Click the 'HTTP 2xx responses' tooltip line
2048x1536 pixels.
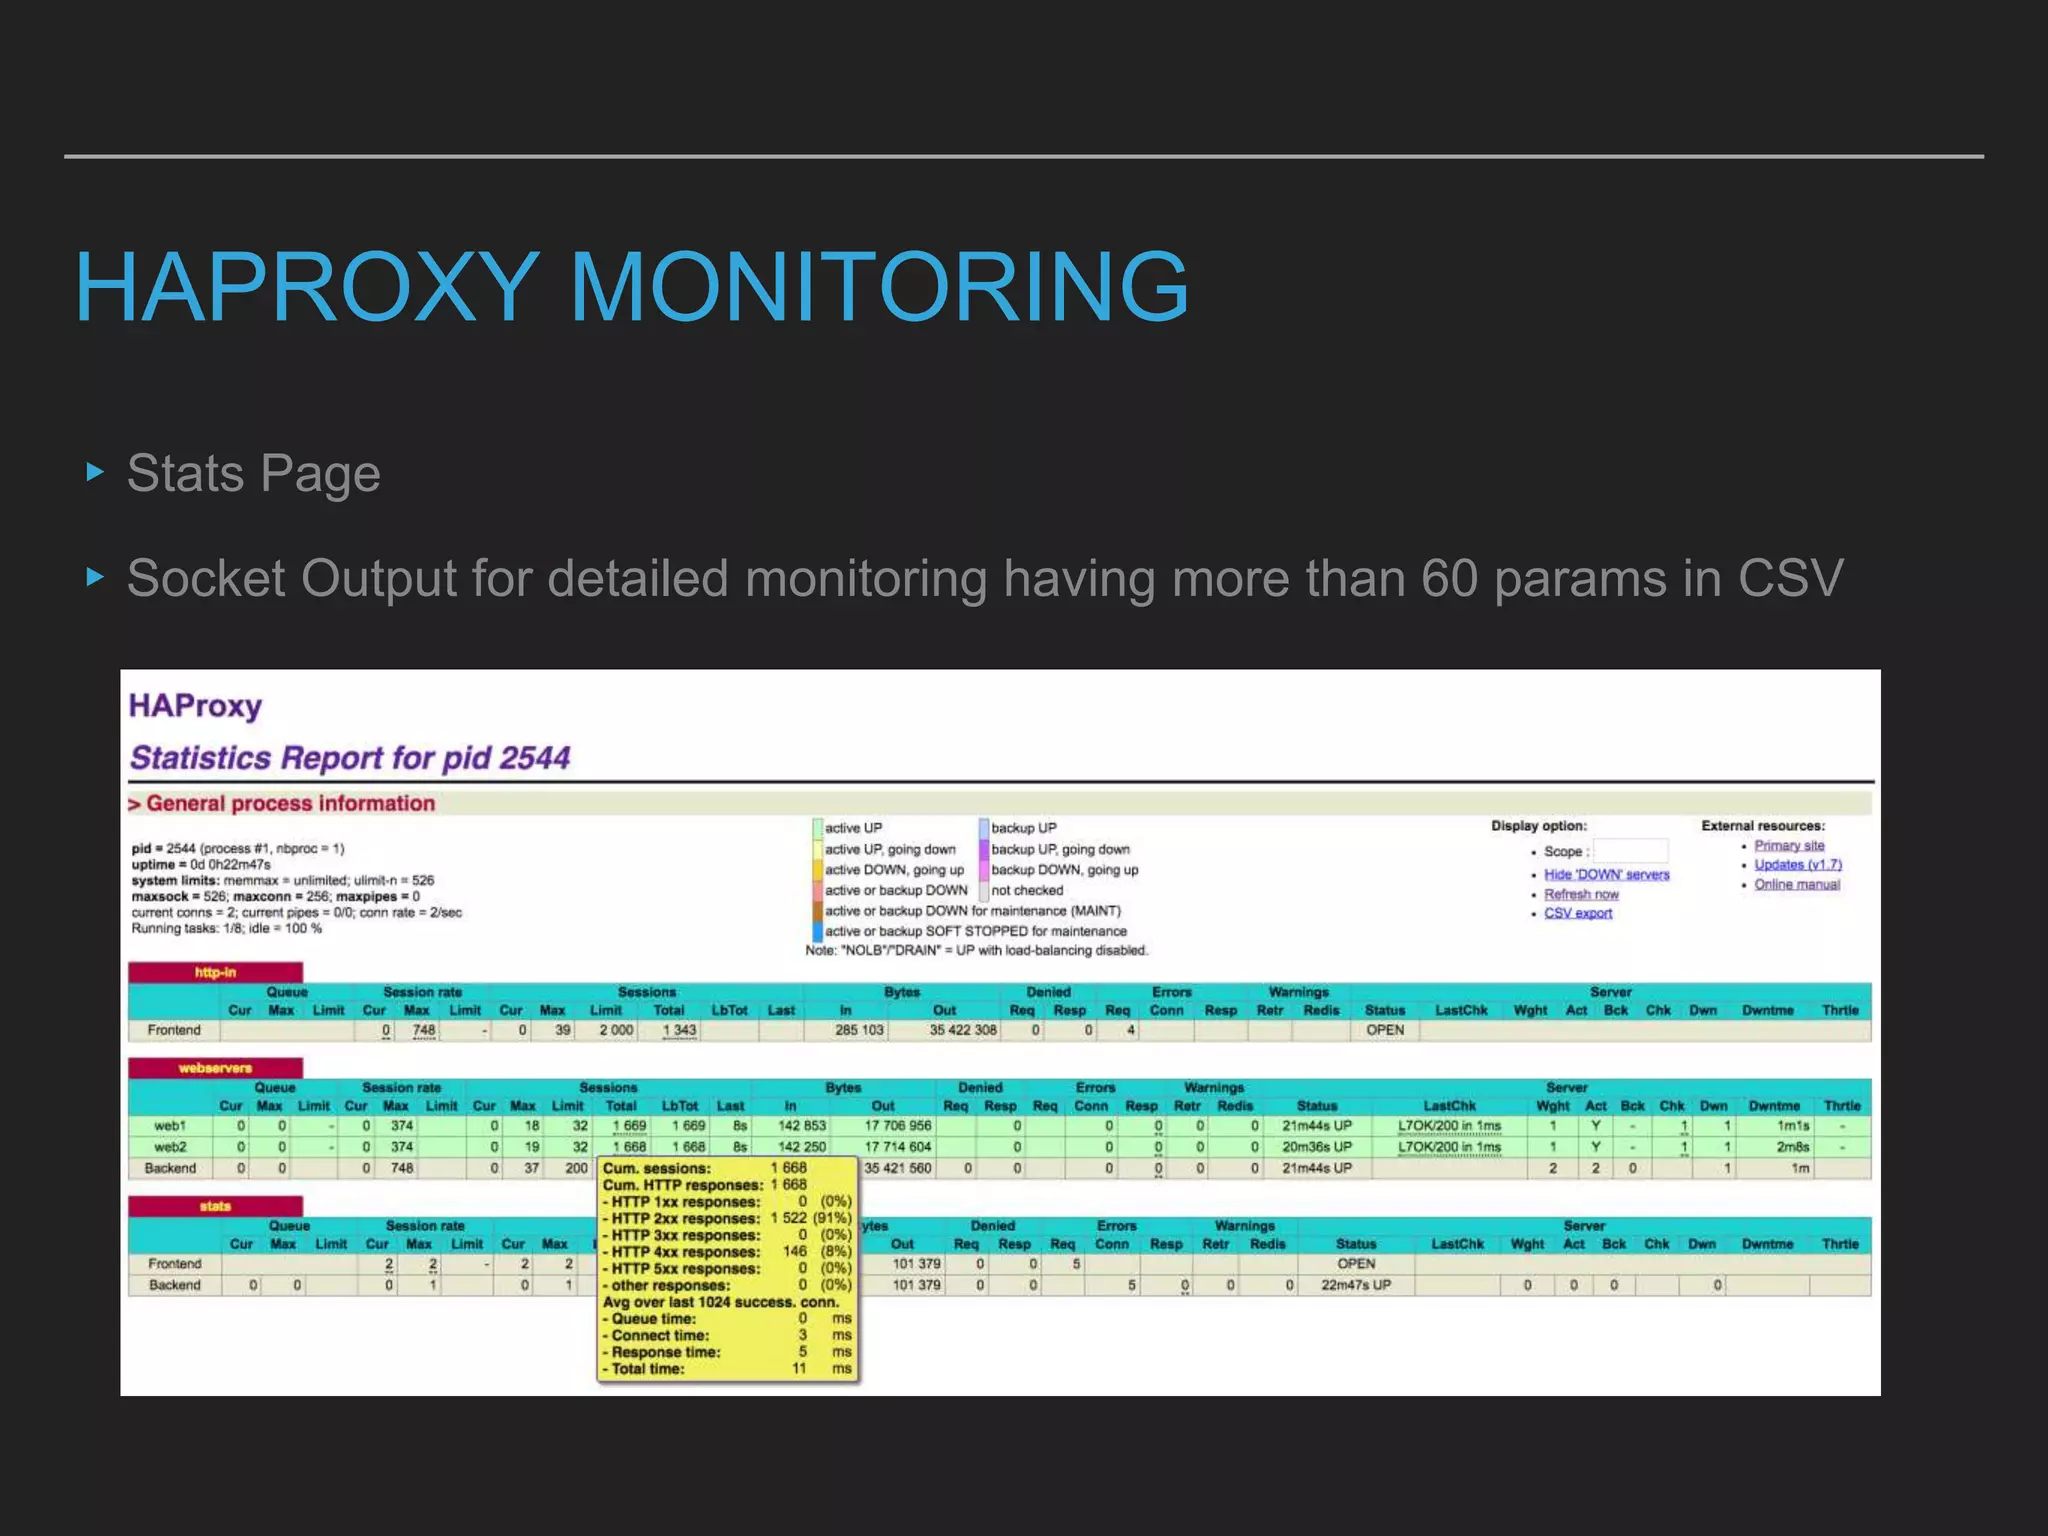[727, 1219]
